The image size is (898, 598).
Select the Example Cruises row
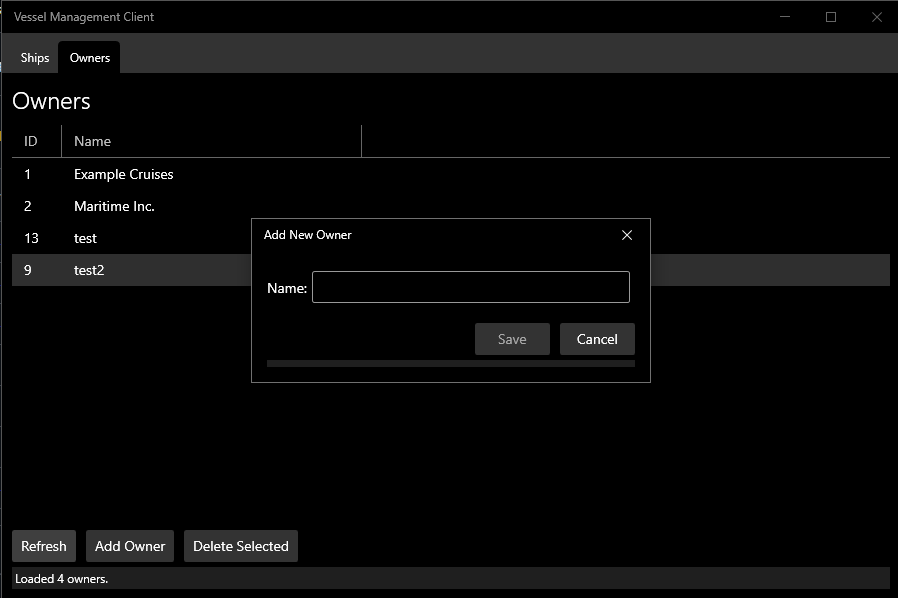[x=451, y=174]
